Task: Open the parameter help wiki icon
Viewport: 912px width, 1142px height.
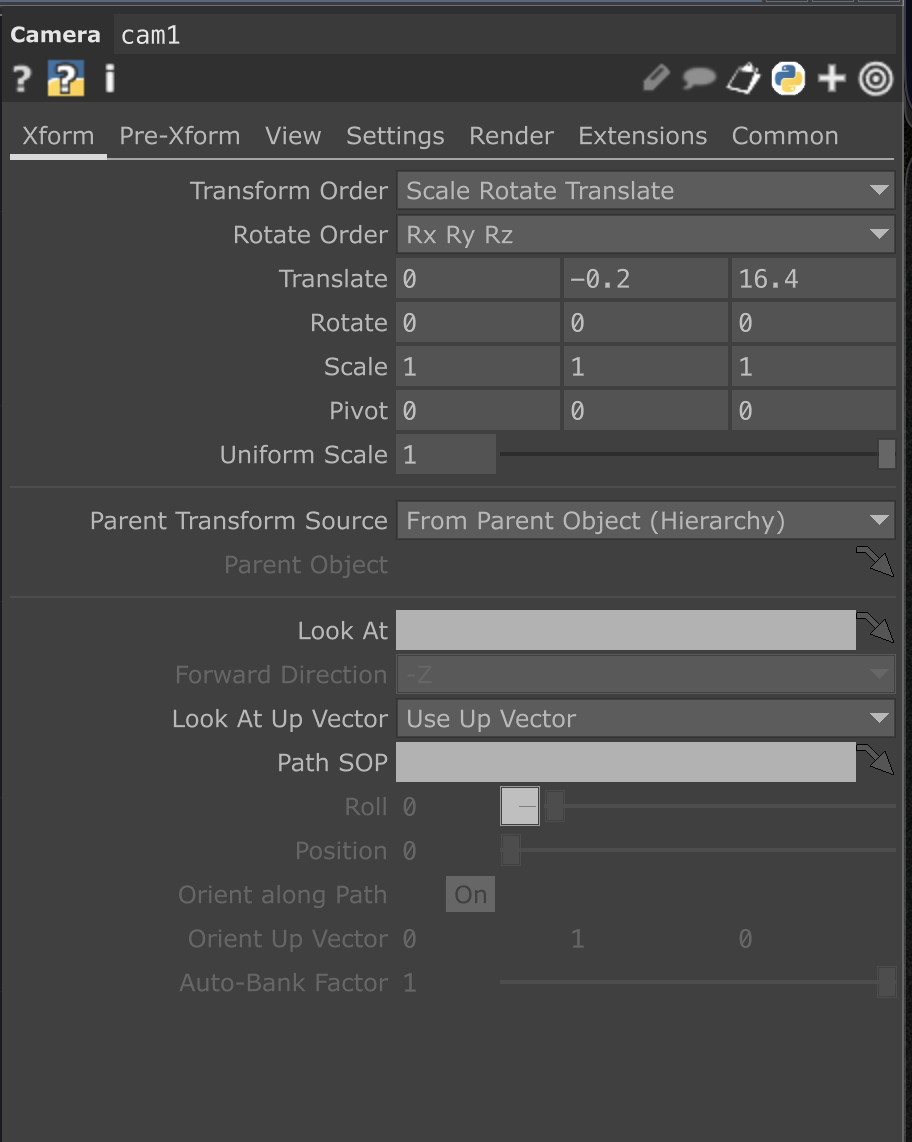Action: coord(65,79)
